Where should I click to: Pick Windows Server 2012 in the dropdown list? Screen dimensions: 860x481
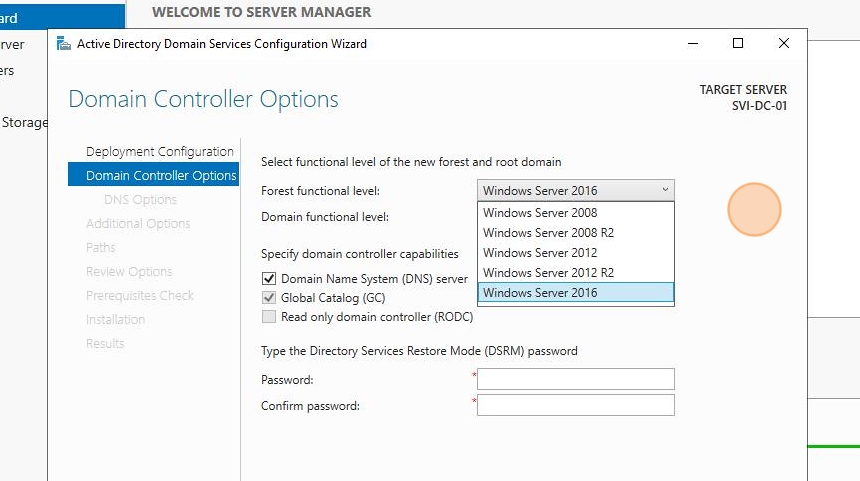pos(576,253)
